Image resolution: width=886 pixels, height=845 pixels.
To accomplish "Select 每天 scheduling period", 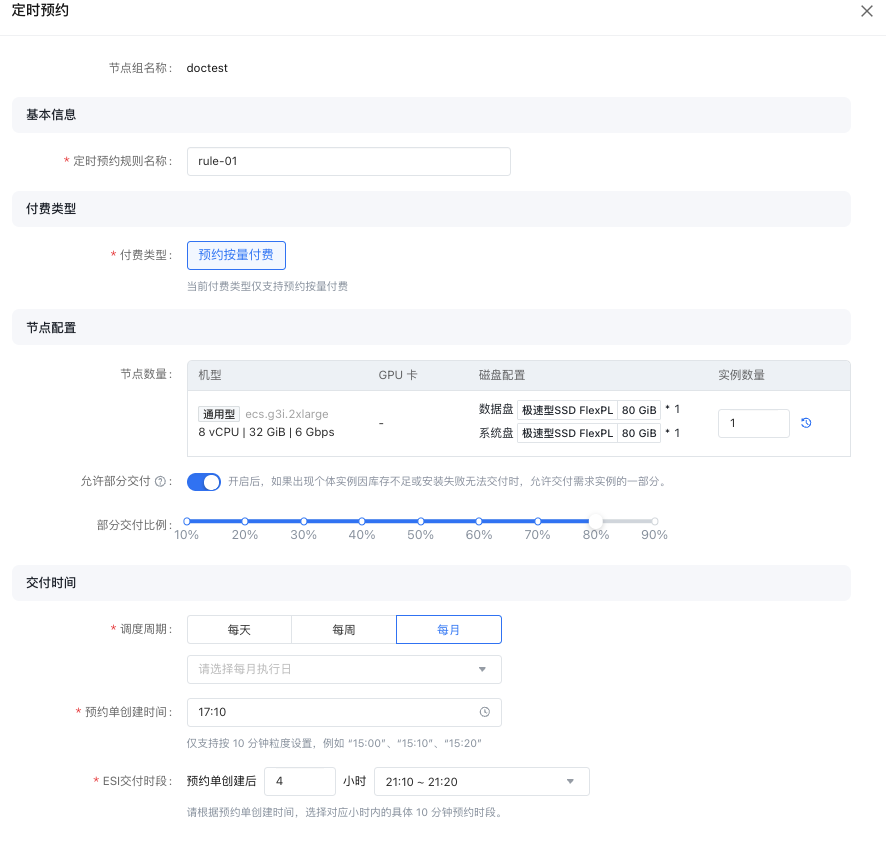I will [239, 630].
